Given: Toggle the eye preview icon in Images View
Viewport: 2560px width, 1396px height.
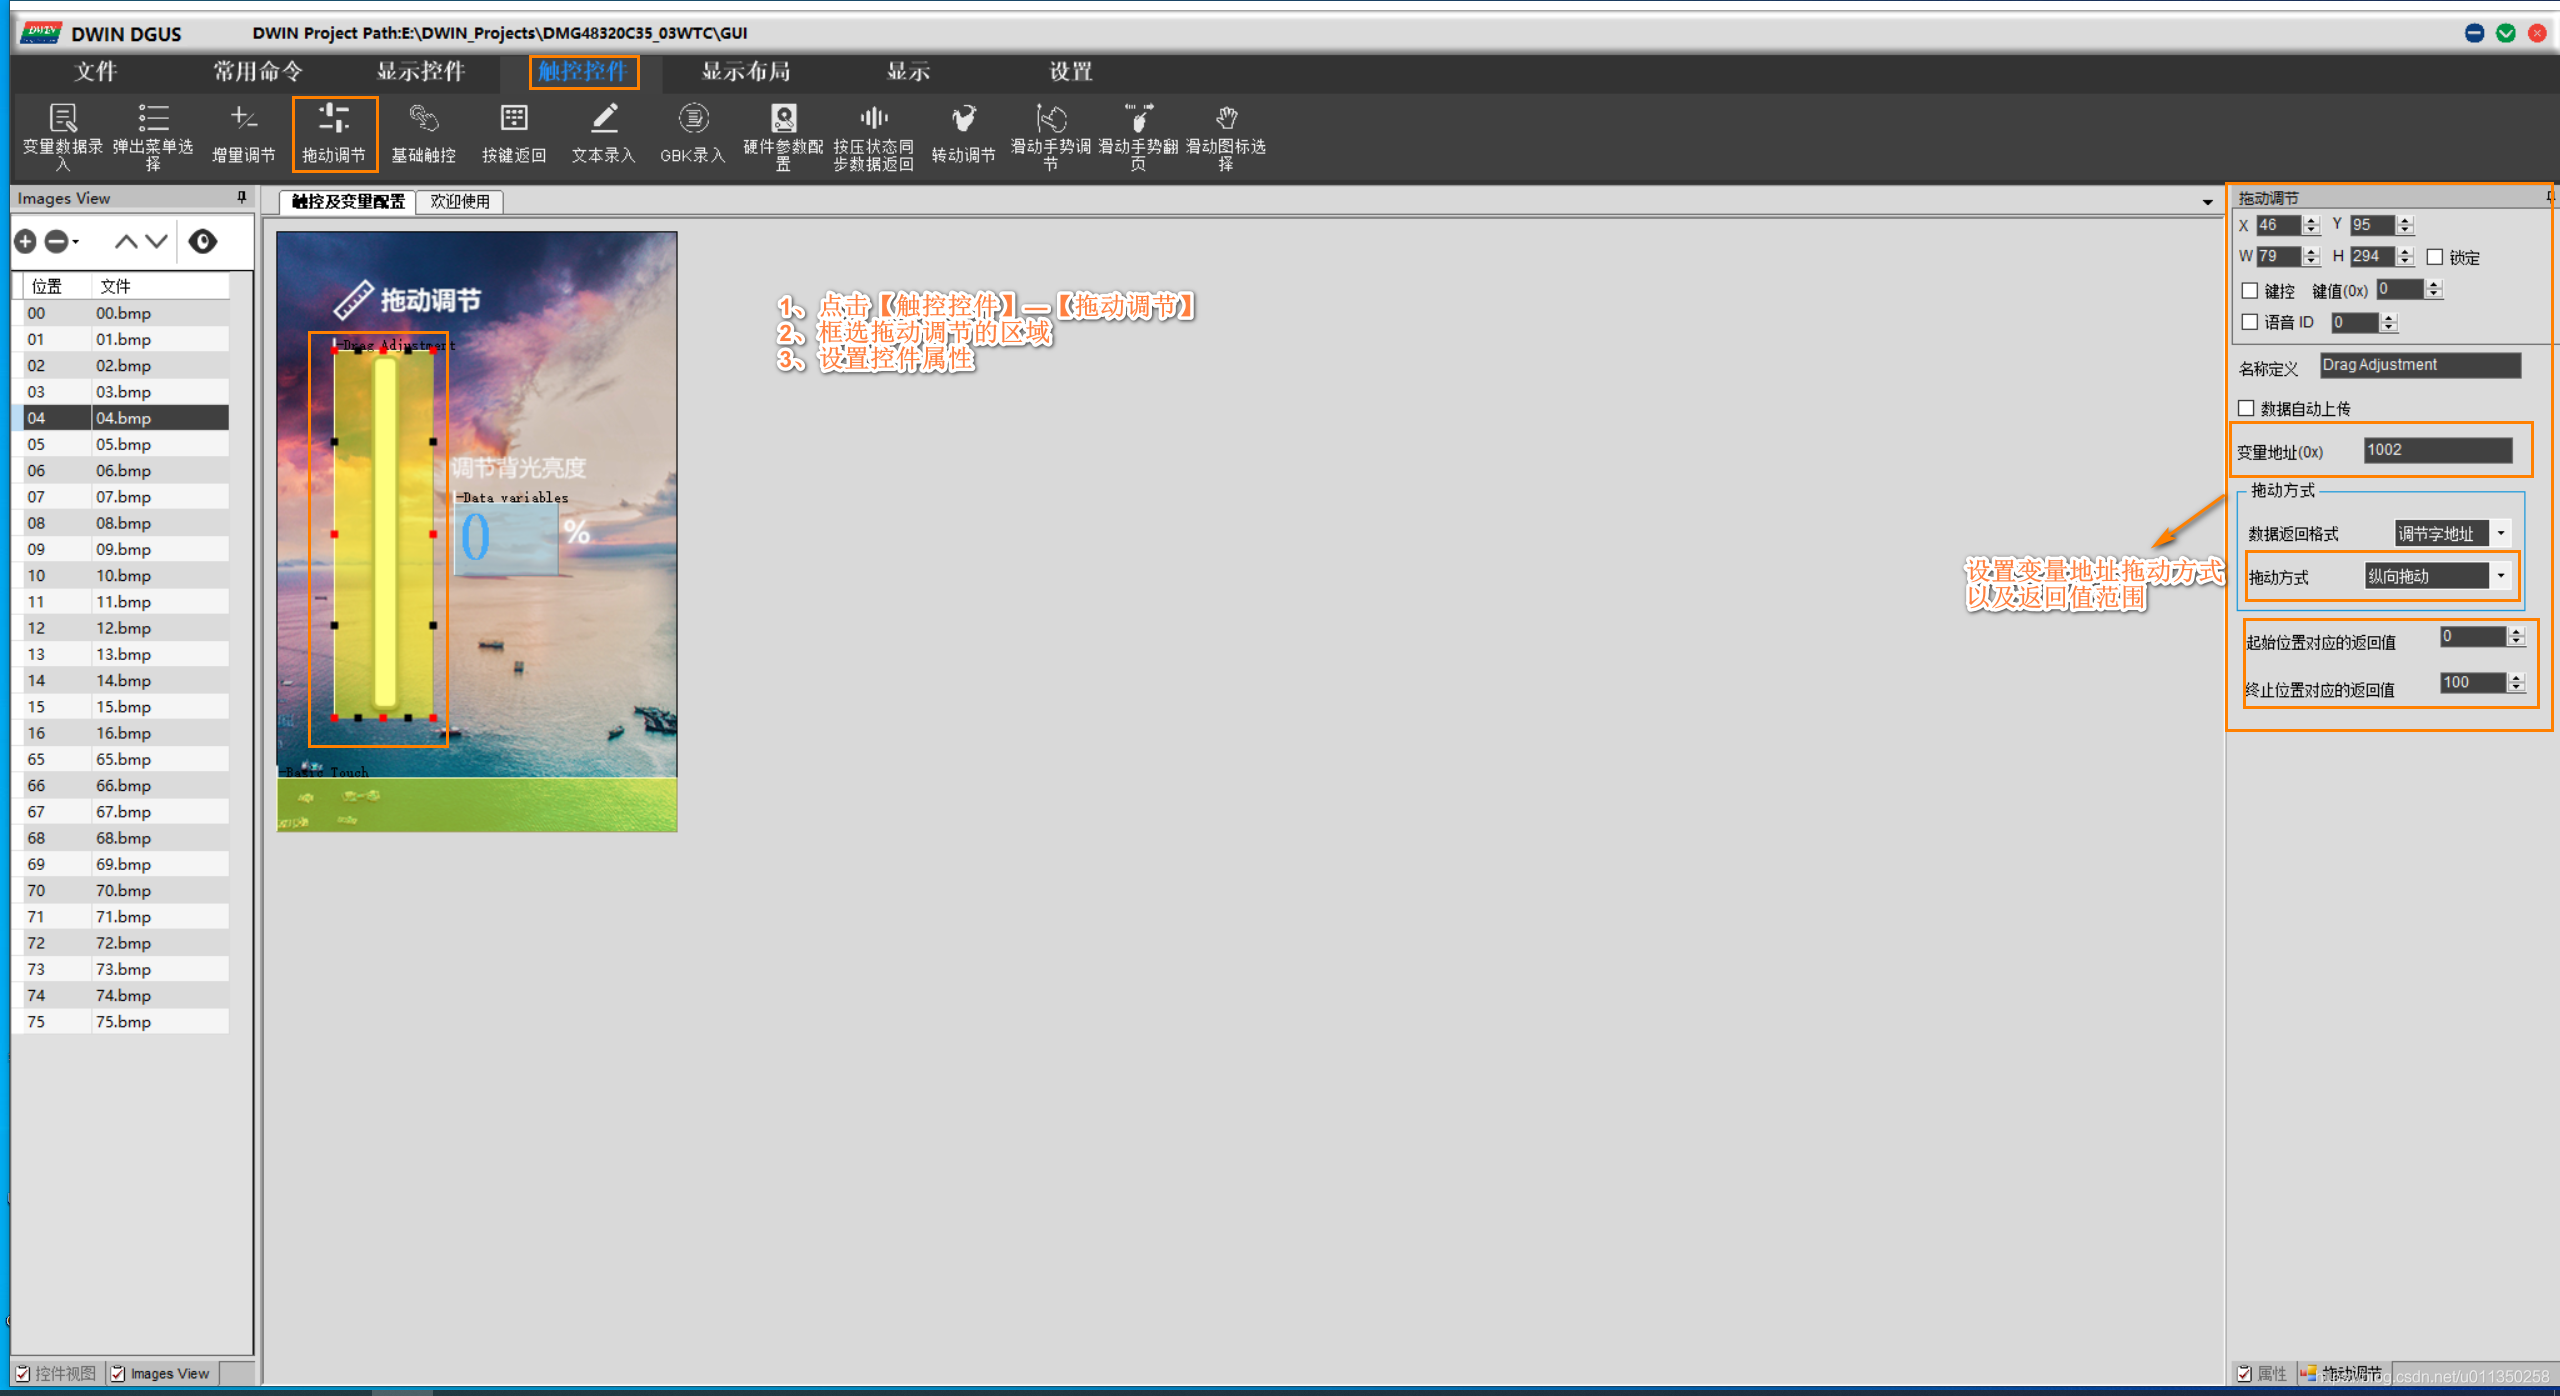Looking at the screenshot, I should (x=202, y=241).
